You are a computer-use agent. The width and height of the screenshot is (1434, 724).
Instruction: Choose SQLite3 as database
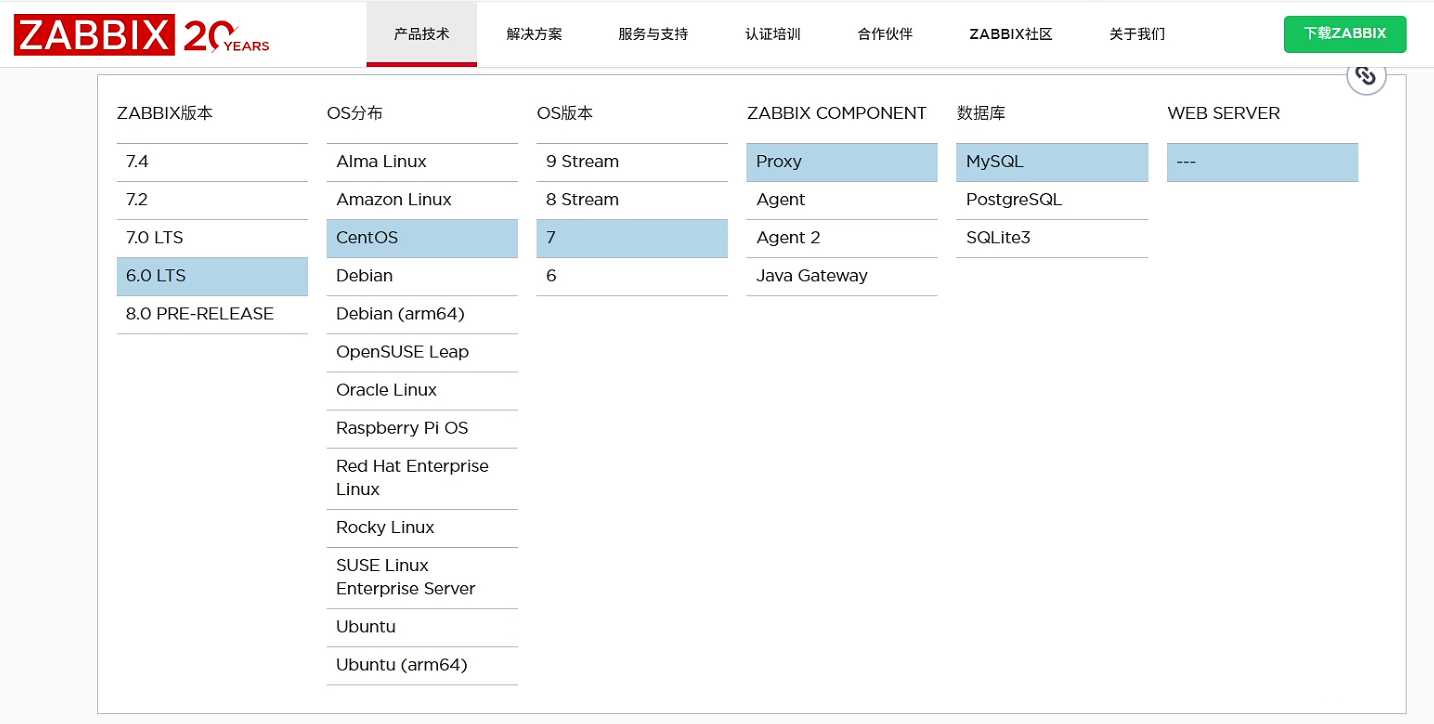1052,238
